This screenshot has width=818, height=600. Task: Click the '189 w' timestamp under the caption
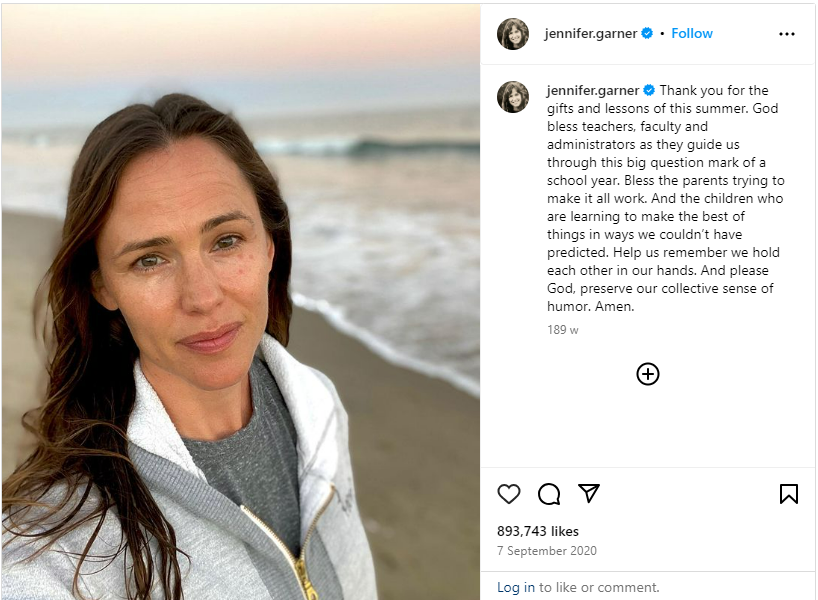[x=563, y=330]
